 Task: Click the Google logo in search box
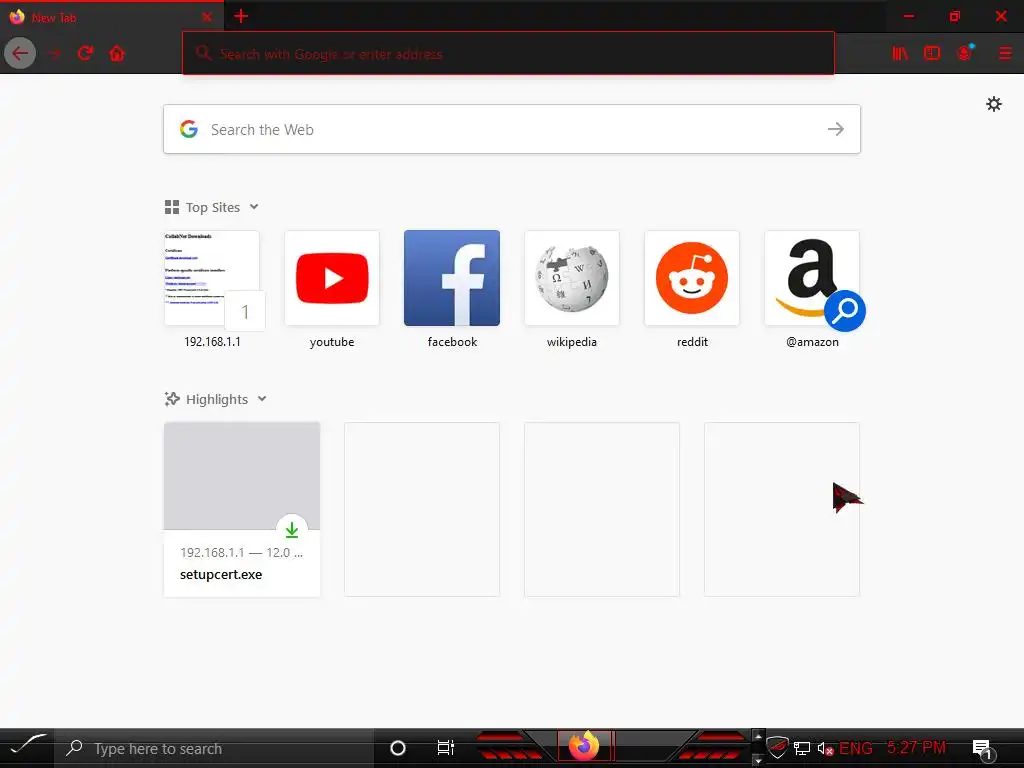pos(189,129)
